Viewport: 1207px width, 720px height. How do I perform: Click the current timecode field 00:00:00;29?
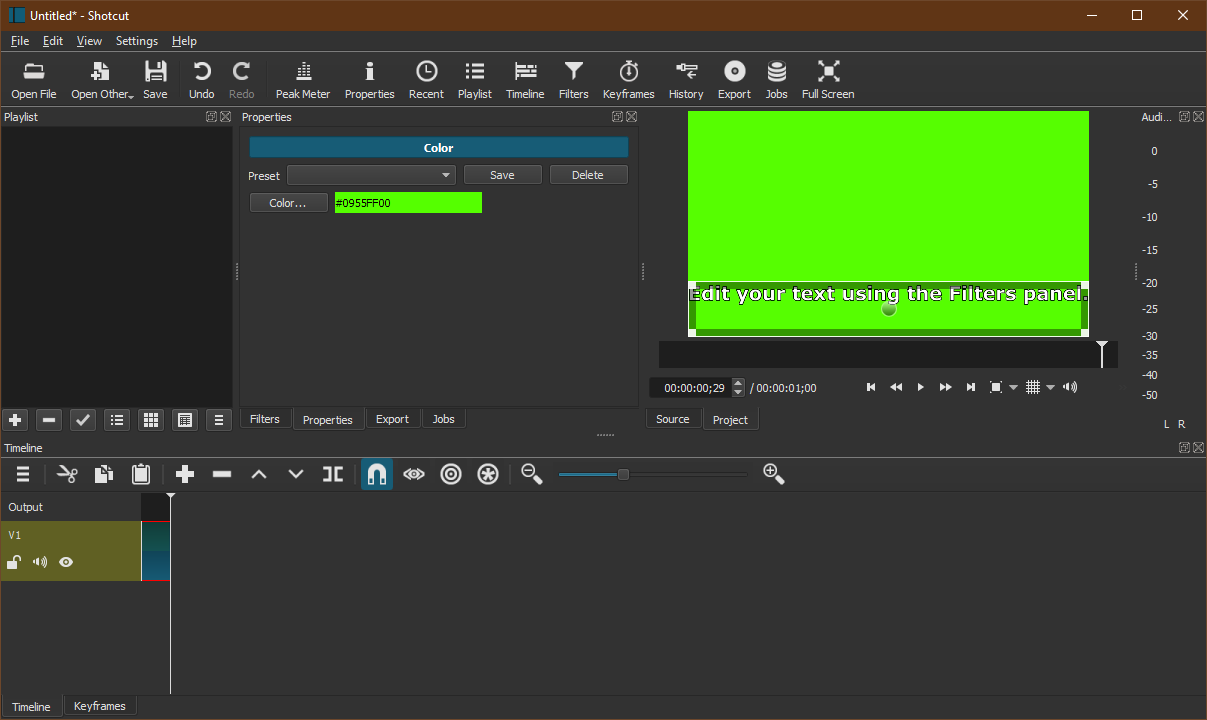pos(690,388)
